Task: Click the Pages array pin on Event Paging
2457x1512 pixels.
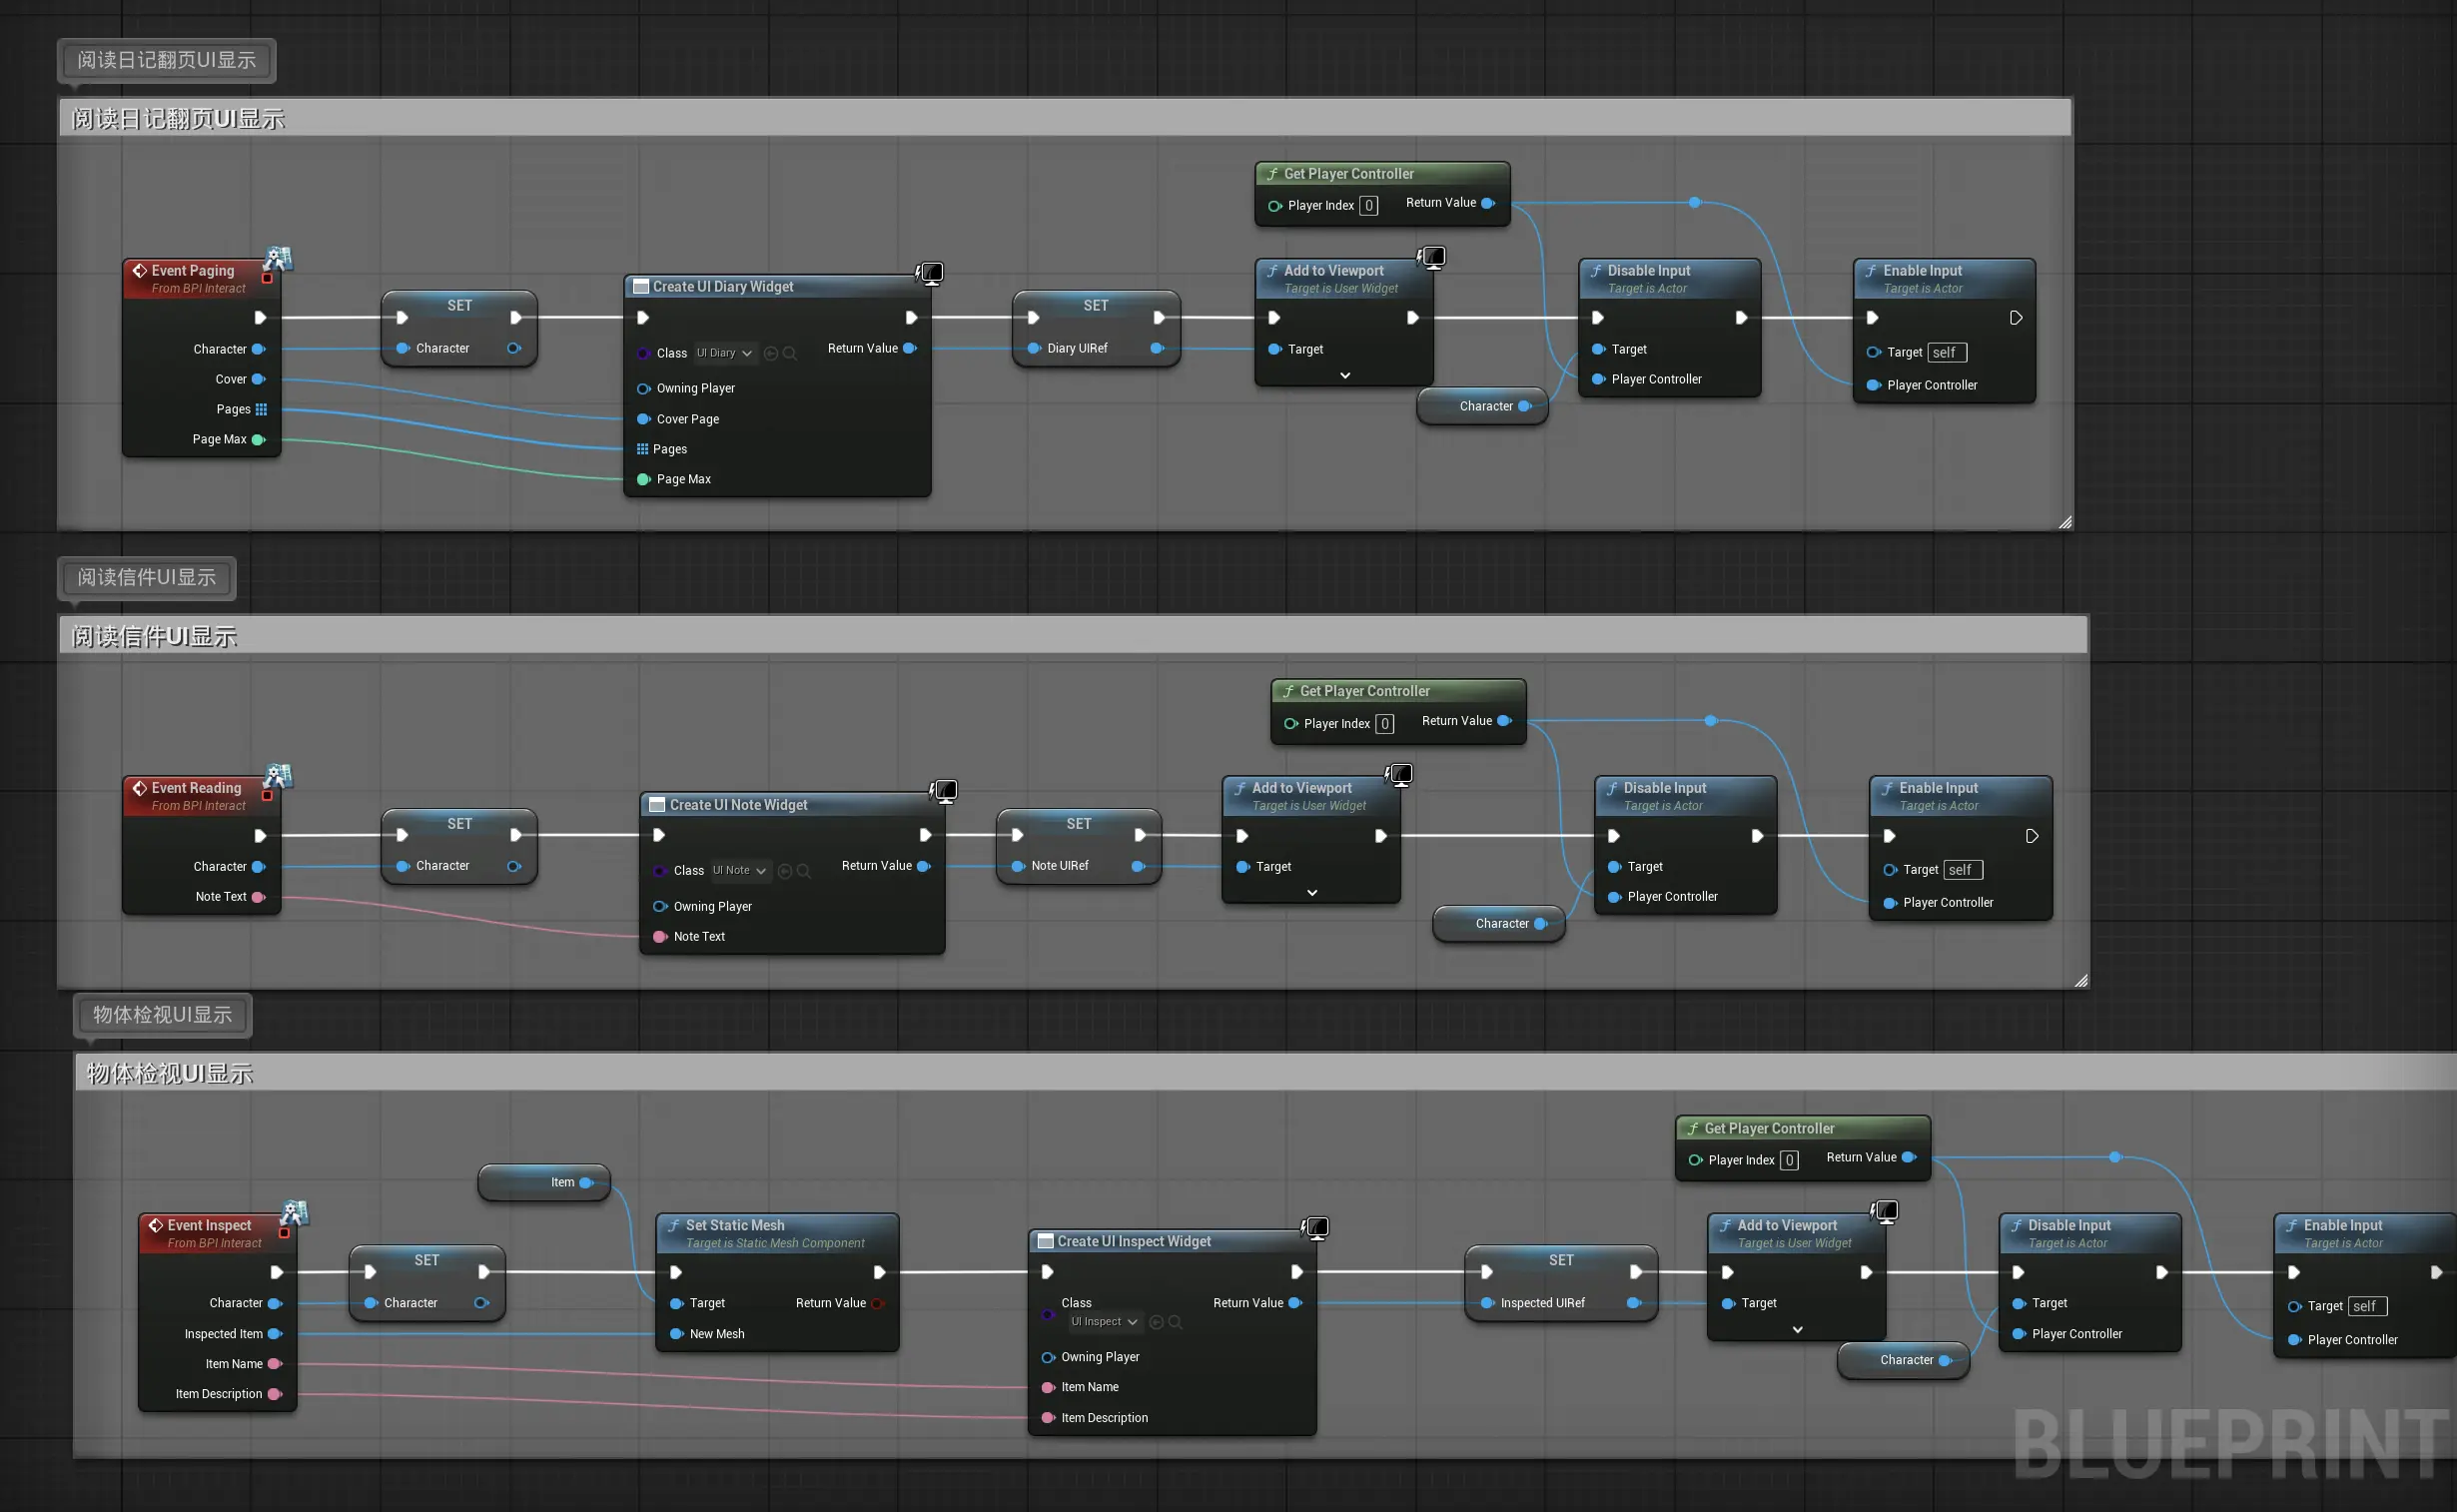Action: pos(261,409)
